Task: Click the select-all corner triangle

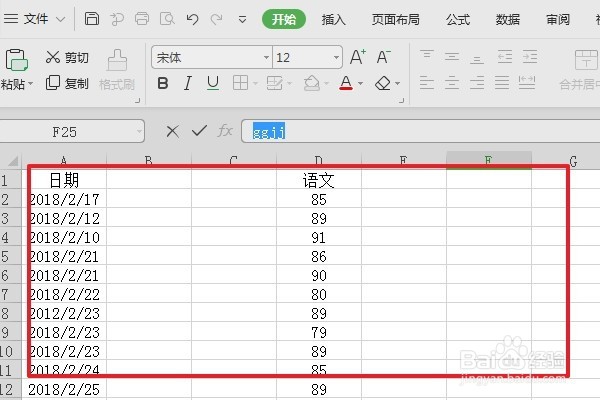Action: (x=13, y=161)
